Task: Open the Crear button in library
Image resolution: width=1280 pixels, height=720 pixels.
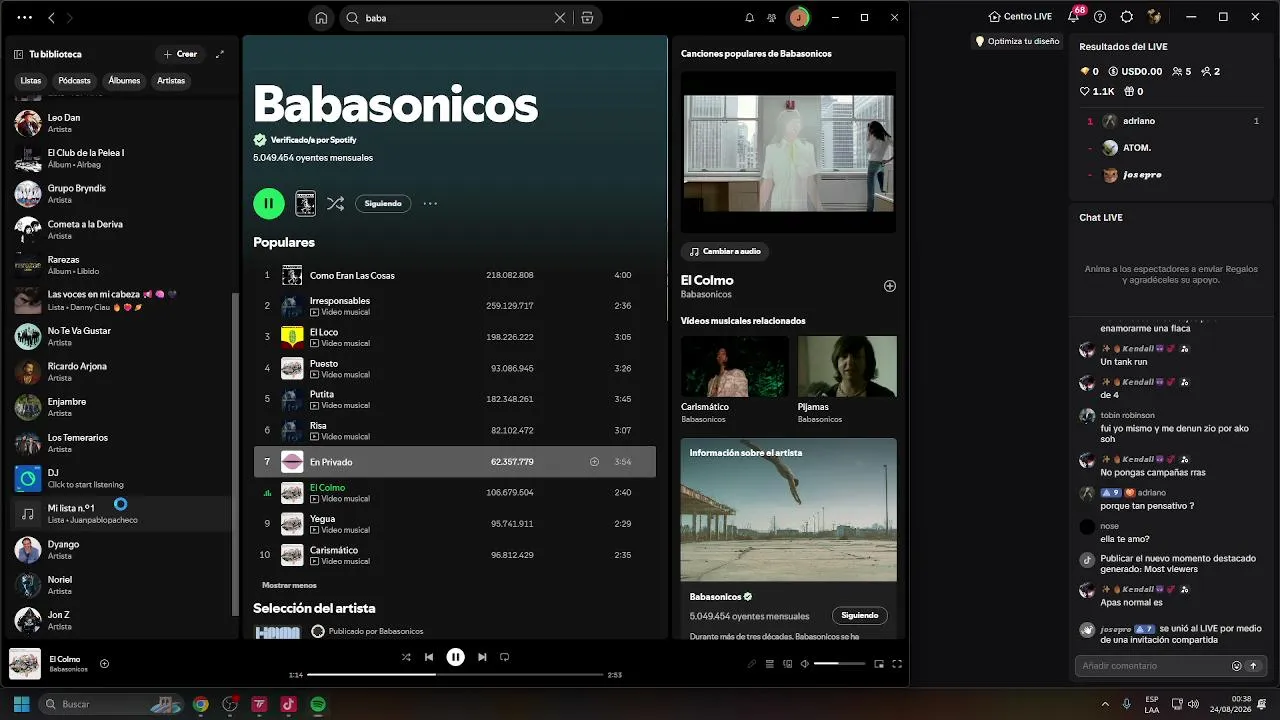Action: click(x=180, y=54)
